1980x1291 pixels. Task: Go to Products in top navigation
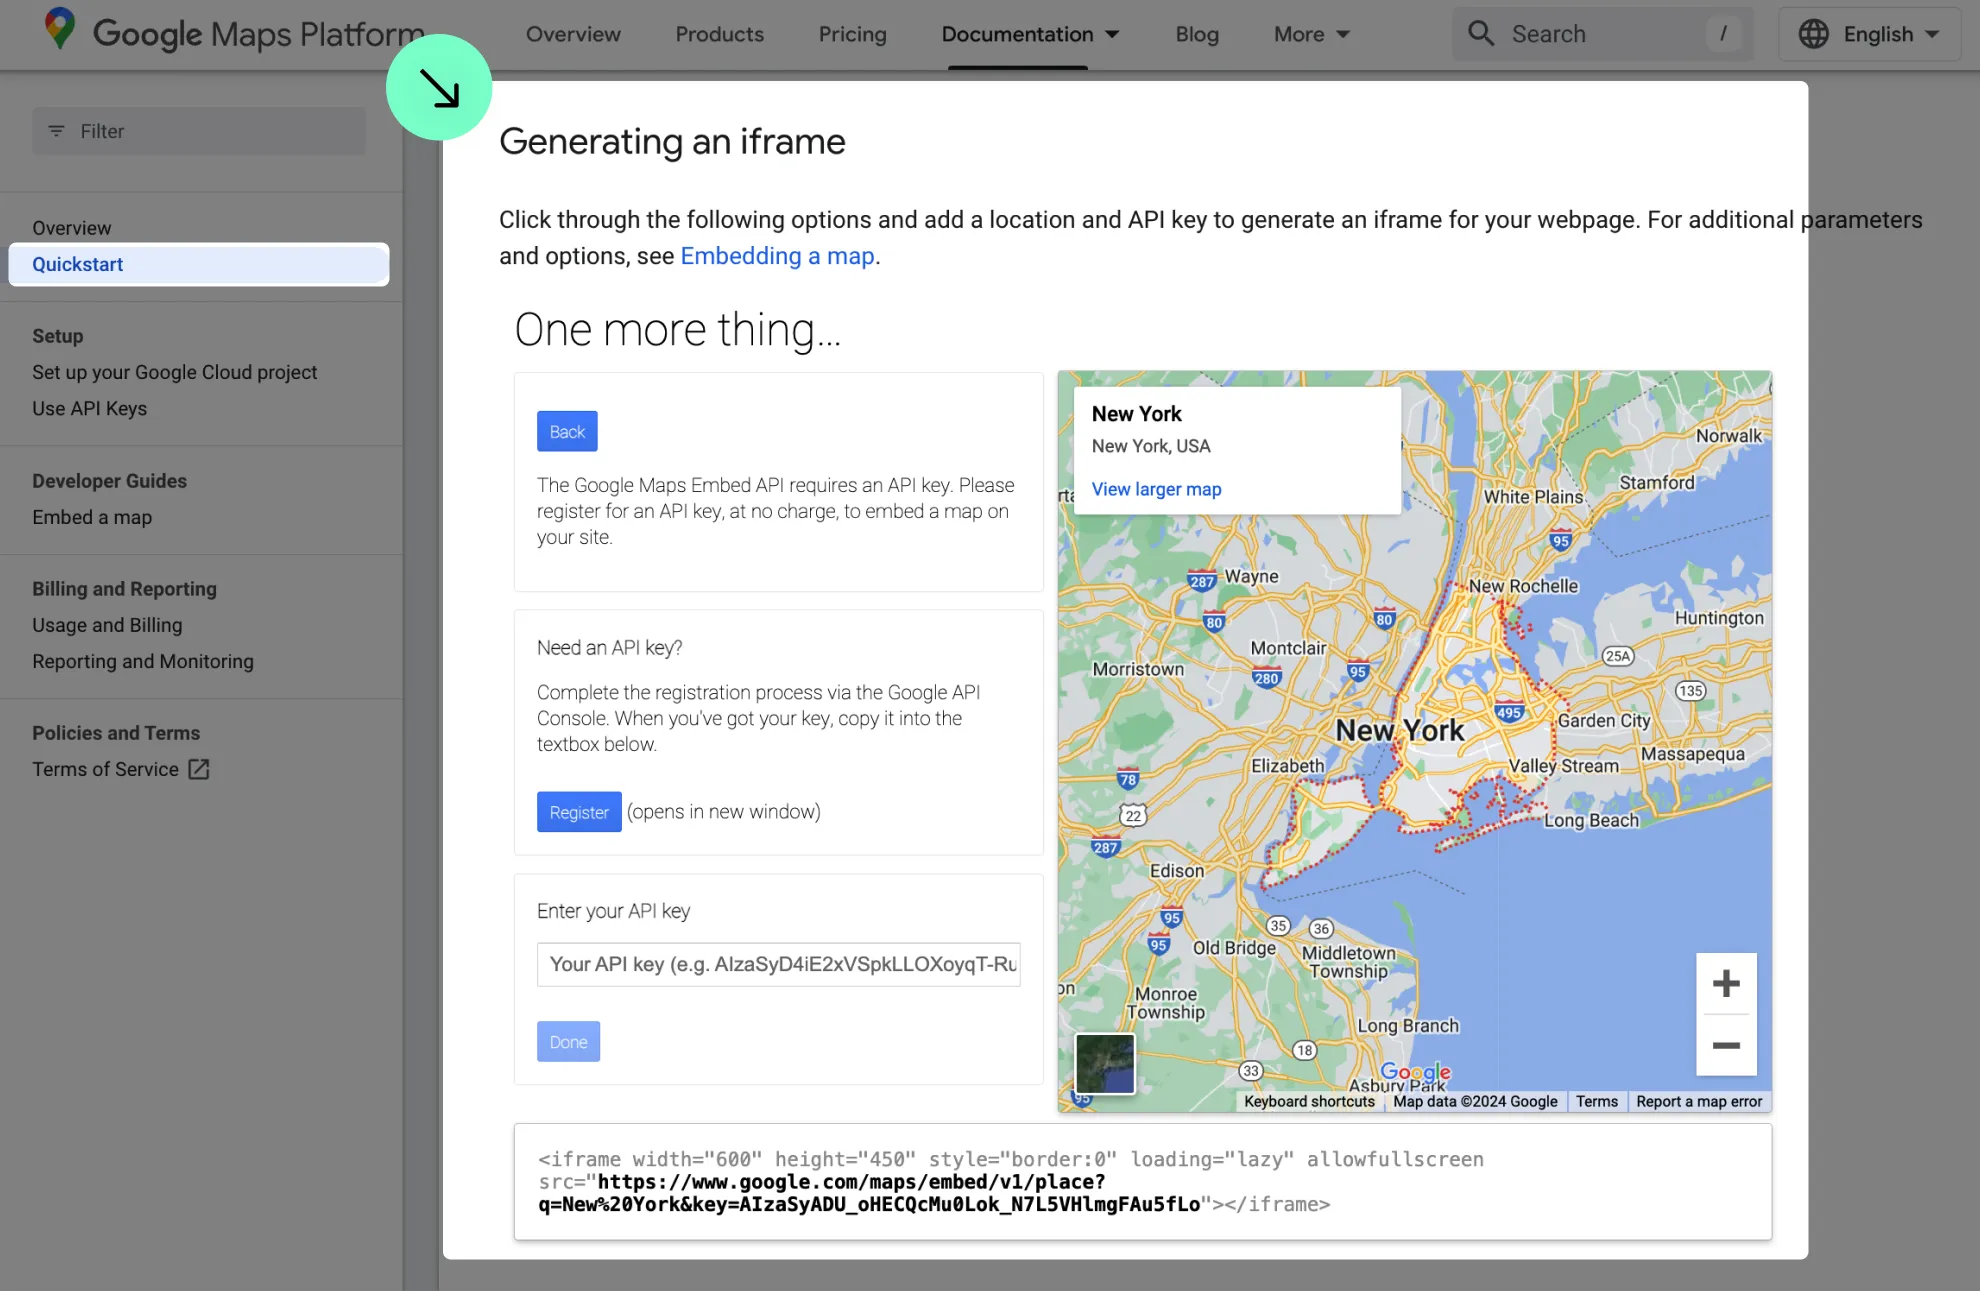pyautogui.click(x=719, y=34)
